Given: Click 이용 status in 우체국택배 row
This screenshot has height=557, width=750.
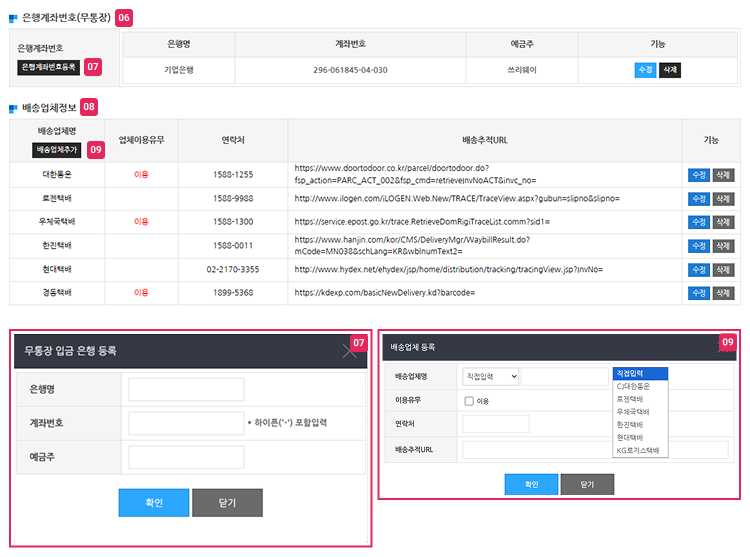Looking at the screenshot, I should [x=141, y=222].
